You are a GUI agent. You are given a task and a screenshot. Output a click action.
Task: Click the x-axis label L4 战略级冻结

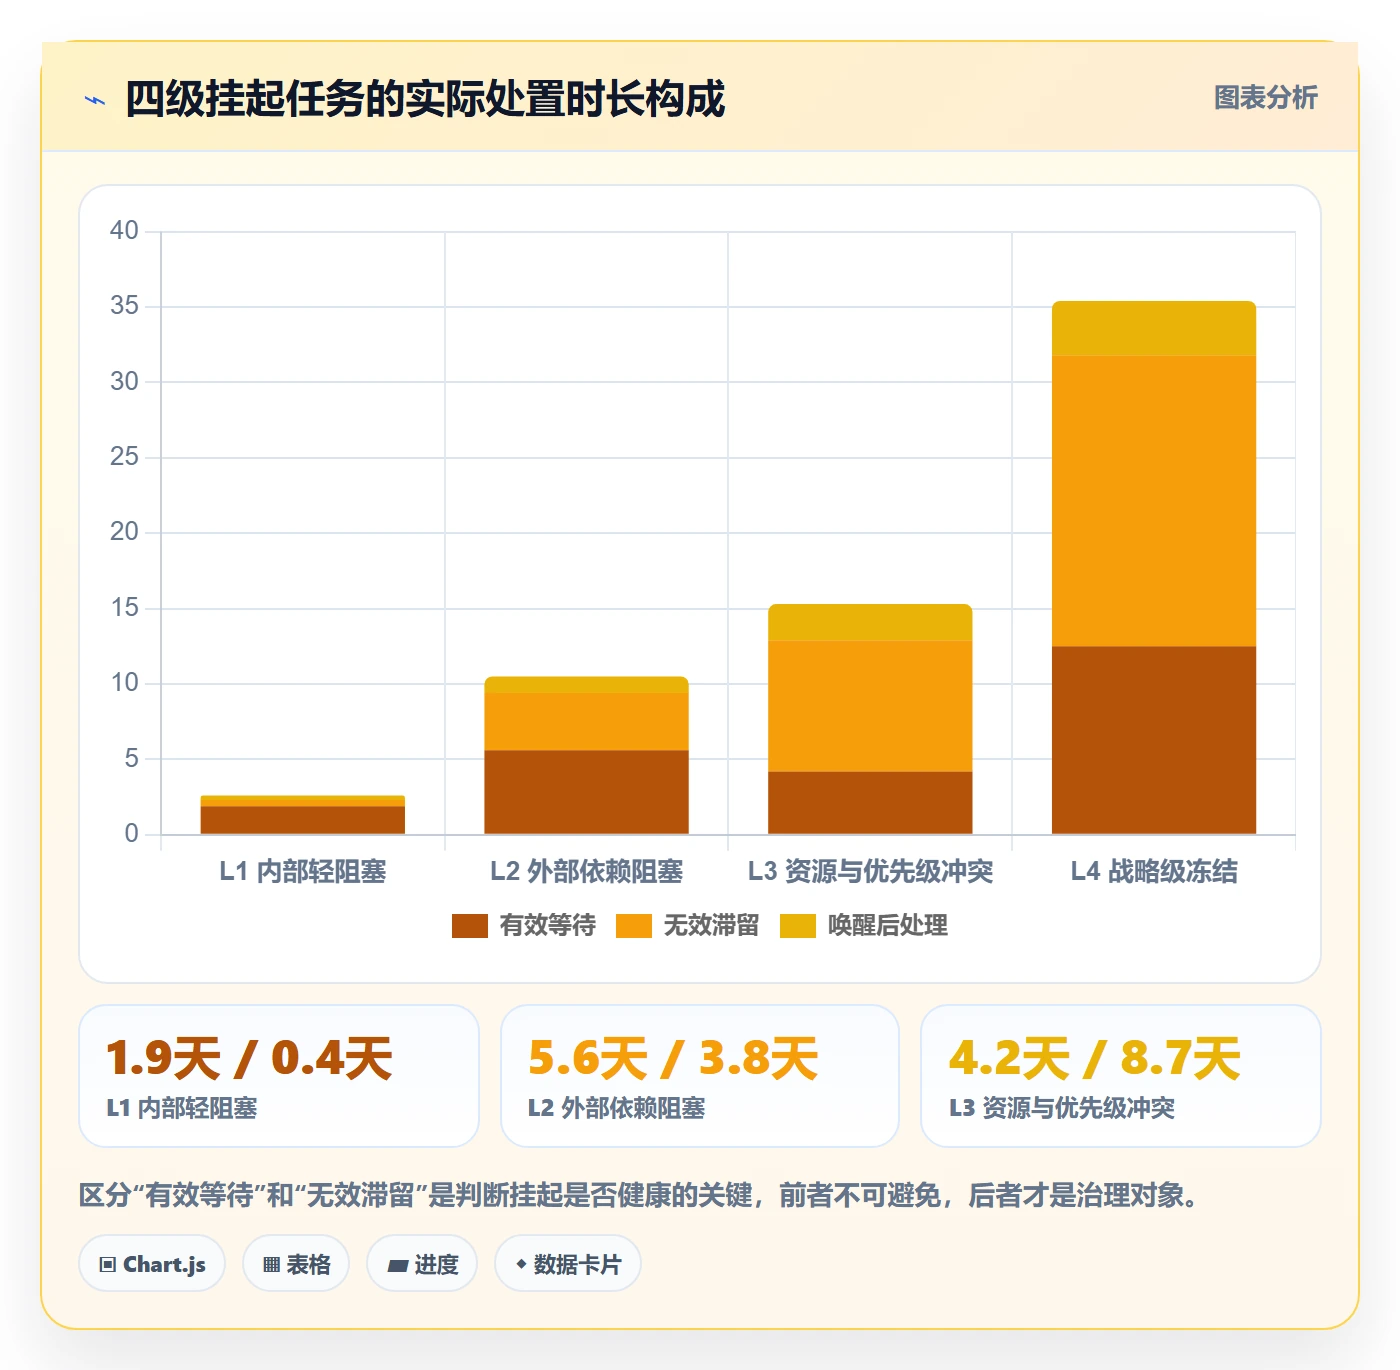(x=1154, y=872)
